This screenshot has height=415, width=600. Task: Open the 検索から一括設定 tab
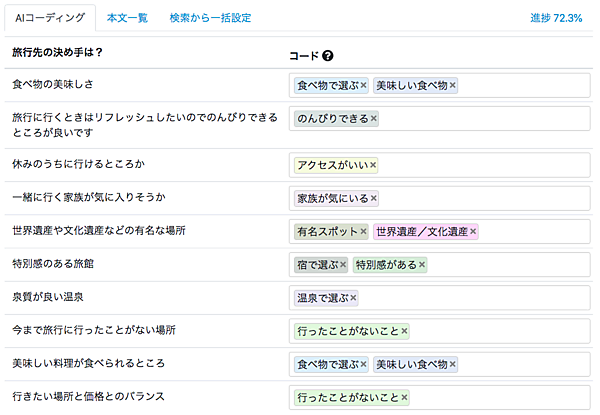point(210,18)
